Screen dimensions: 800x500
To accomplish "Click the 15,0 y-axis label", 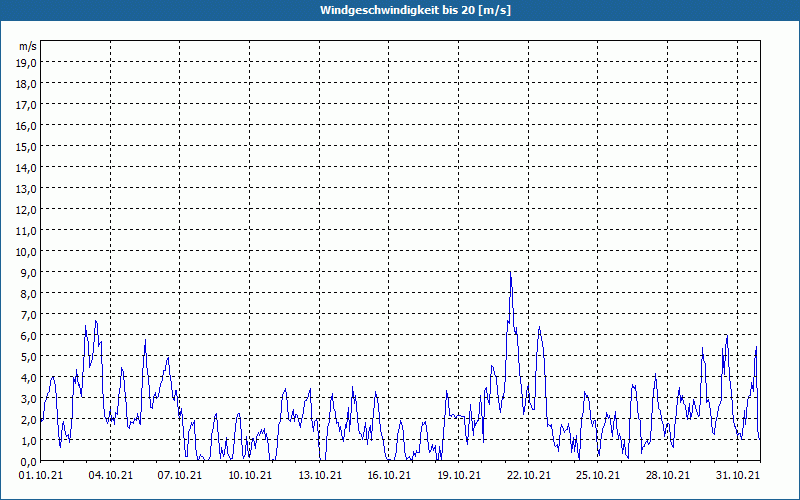I will click(27, 147).
